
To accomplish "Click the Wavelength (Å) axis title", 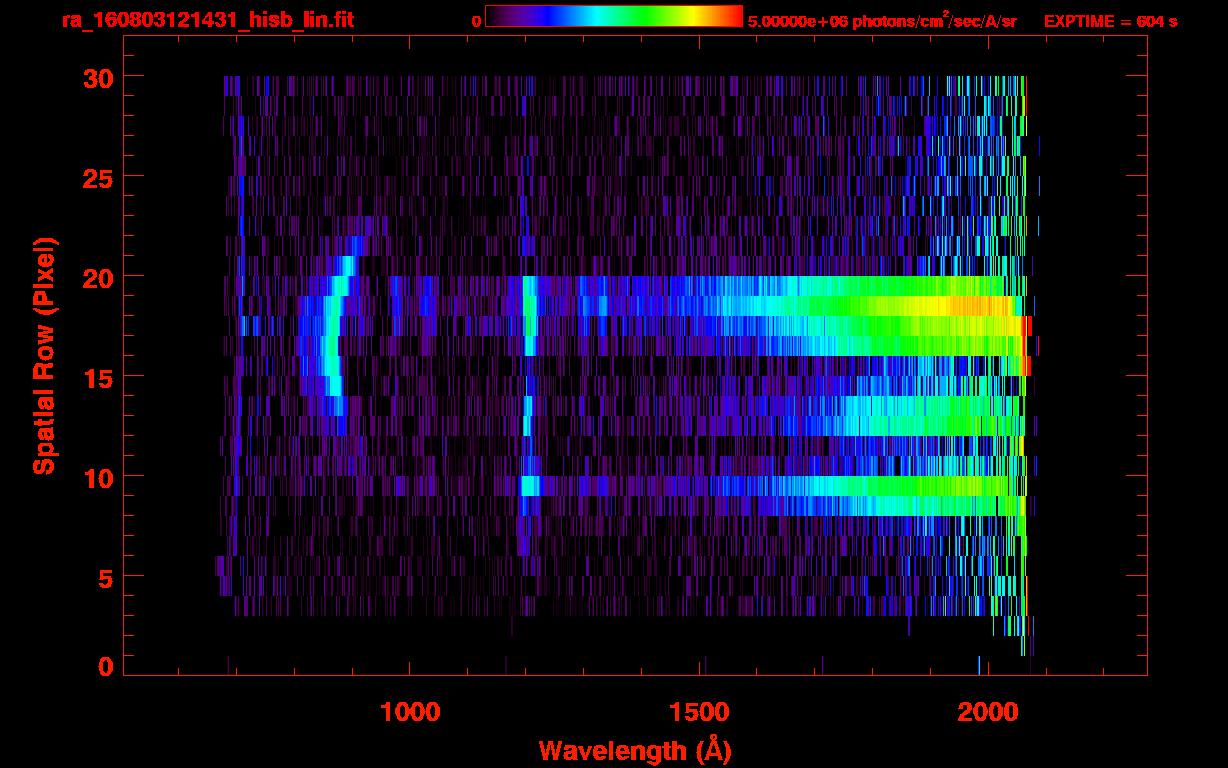I will 635,749.
